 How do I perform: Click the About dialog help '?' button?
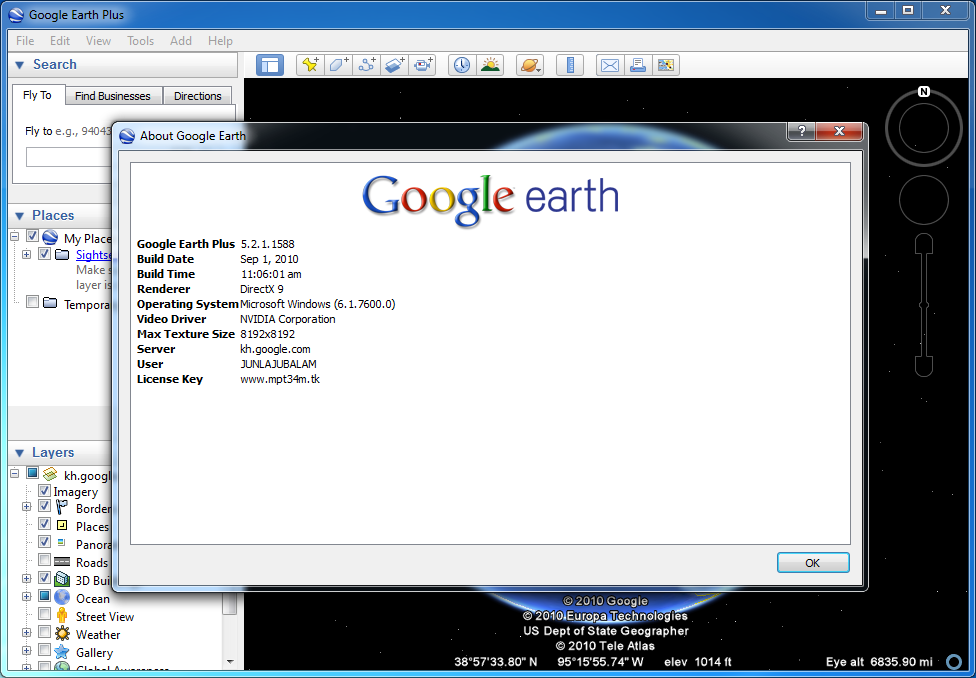(802, 131)
